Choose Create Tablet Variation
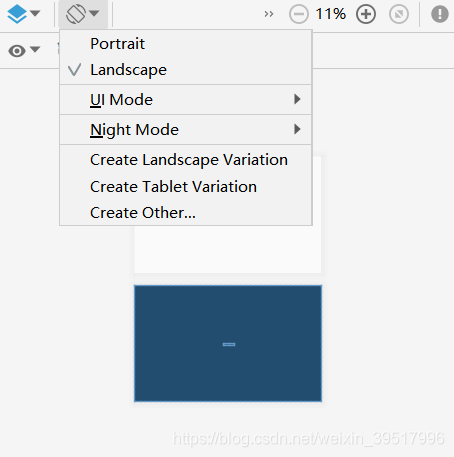 tap(186, 186)
